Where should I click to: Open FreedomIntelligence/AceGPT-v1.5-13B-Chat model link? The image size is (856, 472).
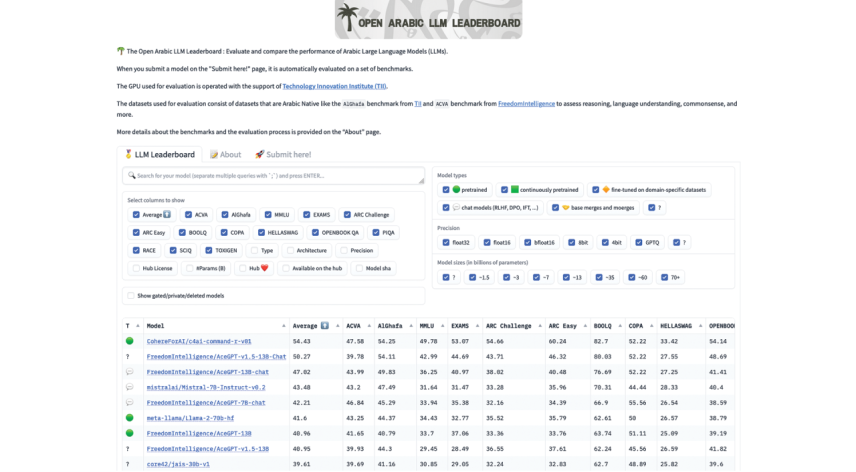tap(216, 356)
